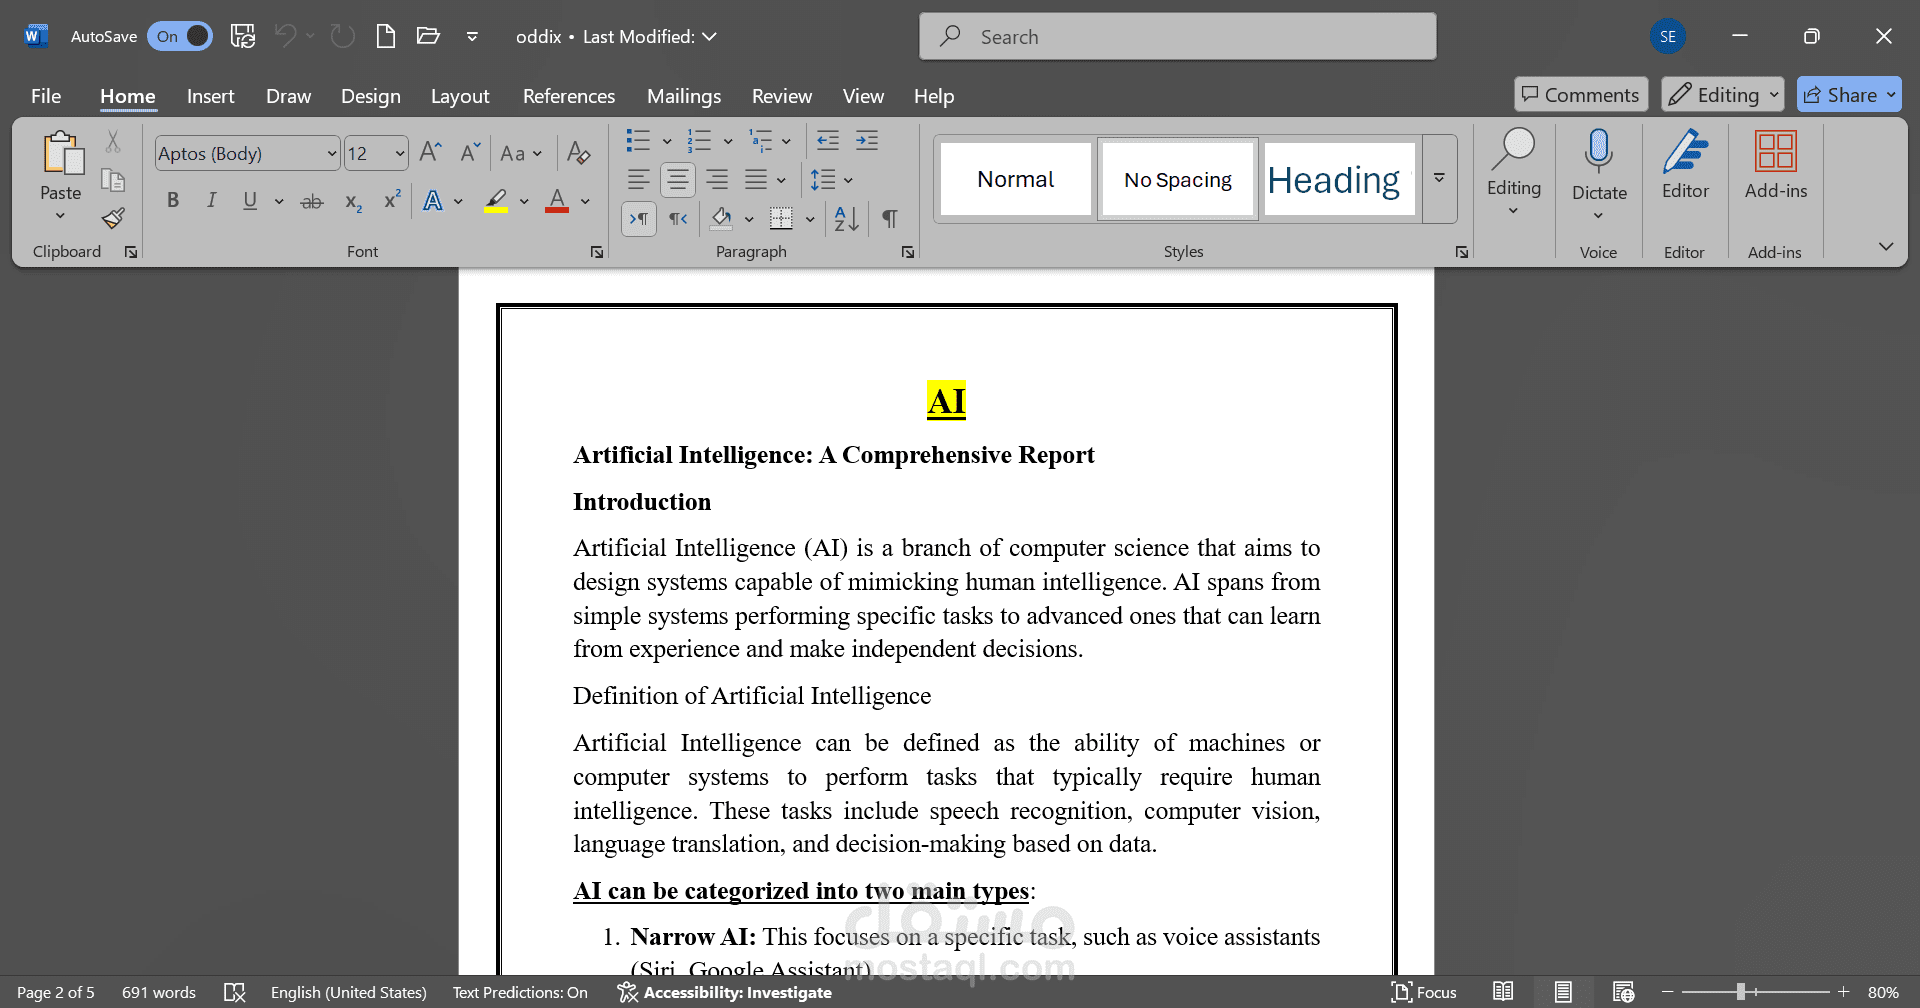Viewport: 1920px width, 1008px height.
Task: Toggle Italic formatting
Action: coord(211,201)
